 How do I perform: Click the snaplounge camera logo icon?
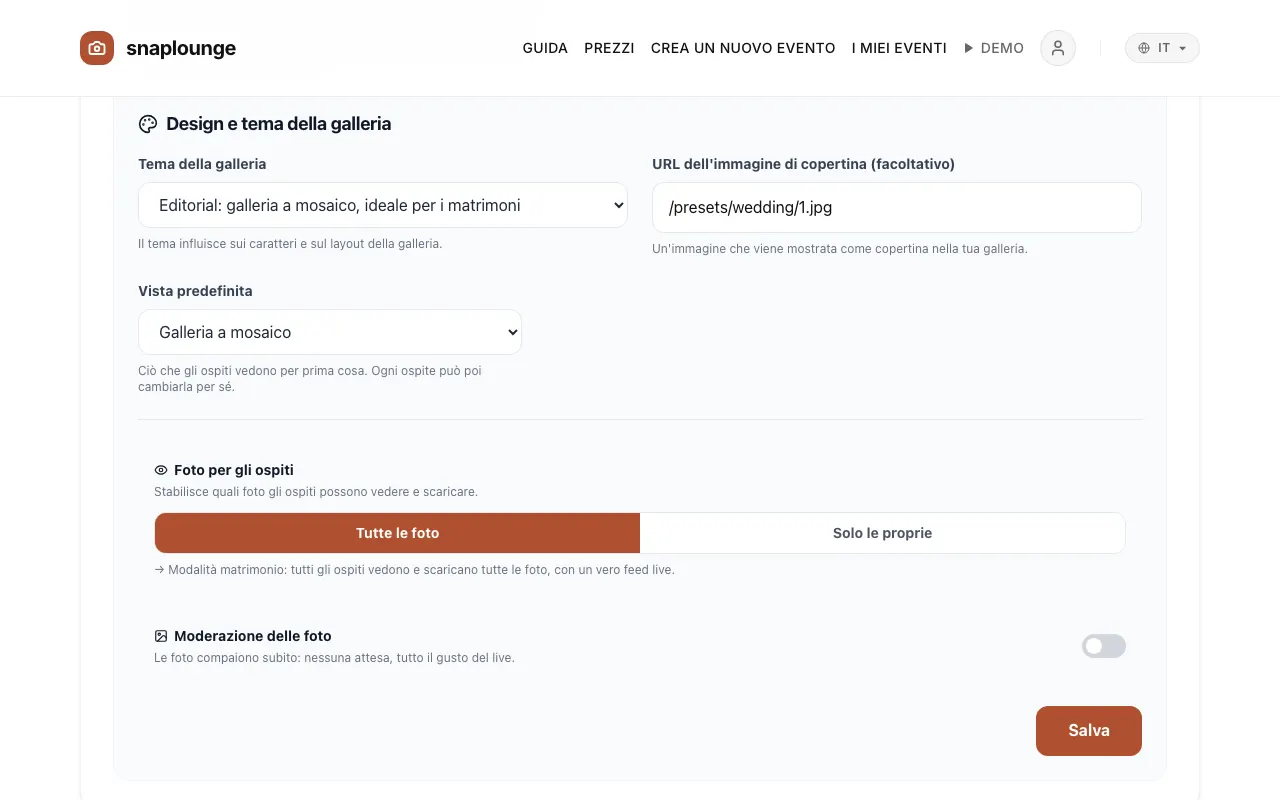(97, 48)
